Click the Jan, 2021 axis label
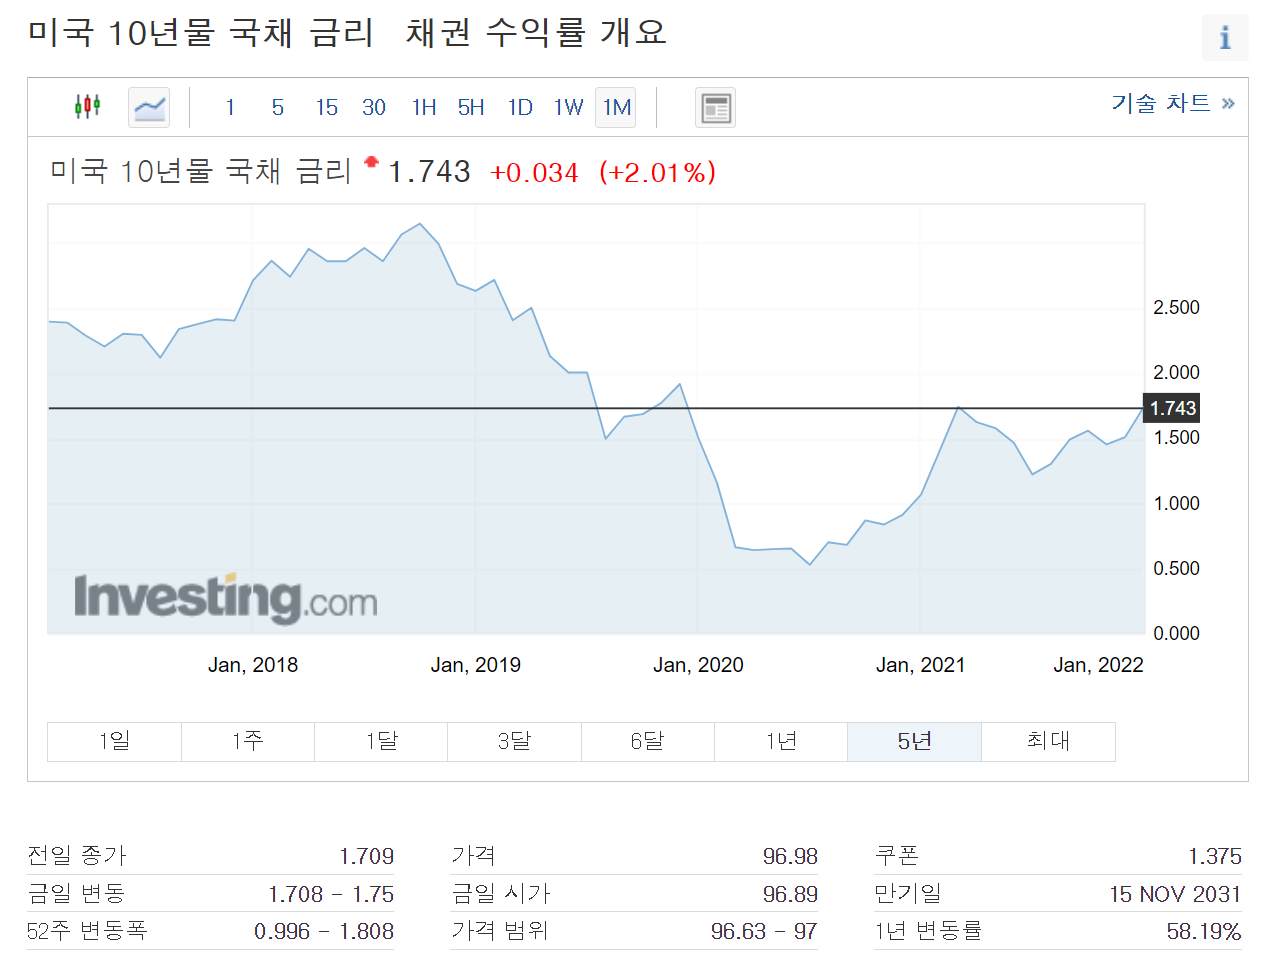Image resolution: width=1269 pixels, height=956 pixels. click(921, 665)
